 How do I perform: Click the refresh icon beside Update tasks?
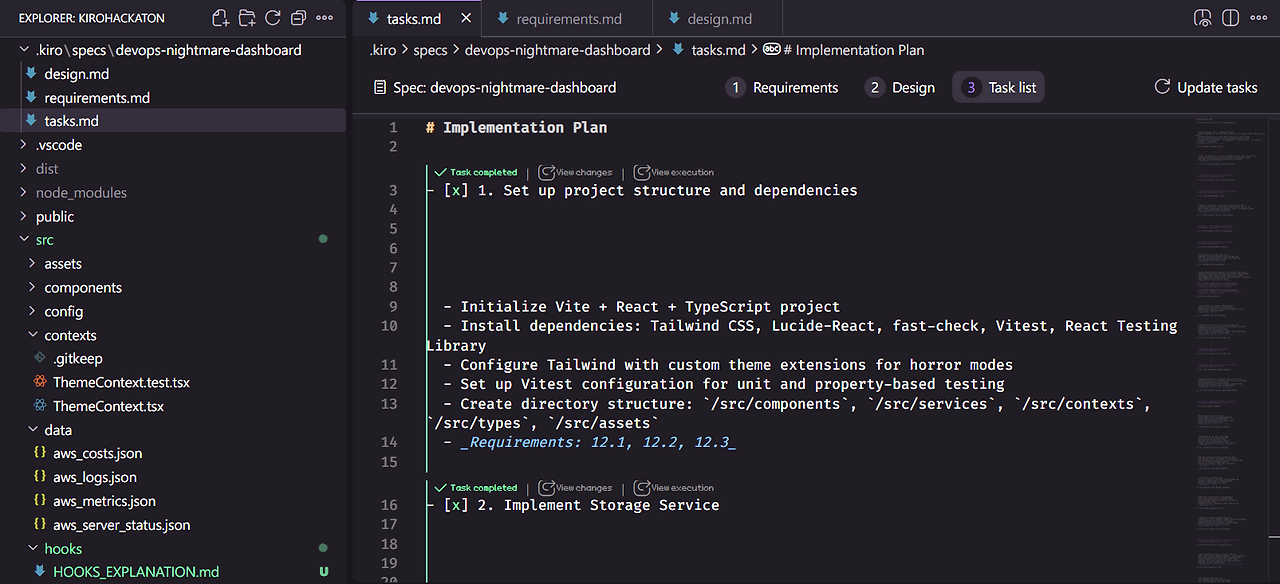tap(1162, 87)
